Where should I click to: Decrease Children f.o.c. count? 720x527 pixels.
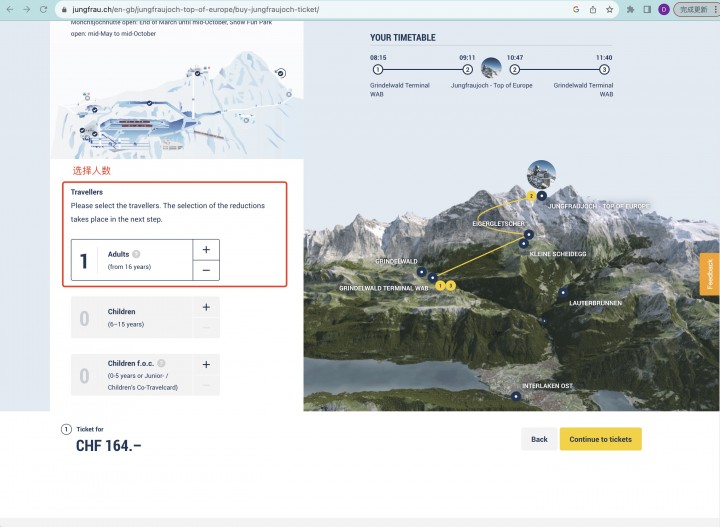click(x=206, y=385)
